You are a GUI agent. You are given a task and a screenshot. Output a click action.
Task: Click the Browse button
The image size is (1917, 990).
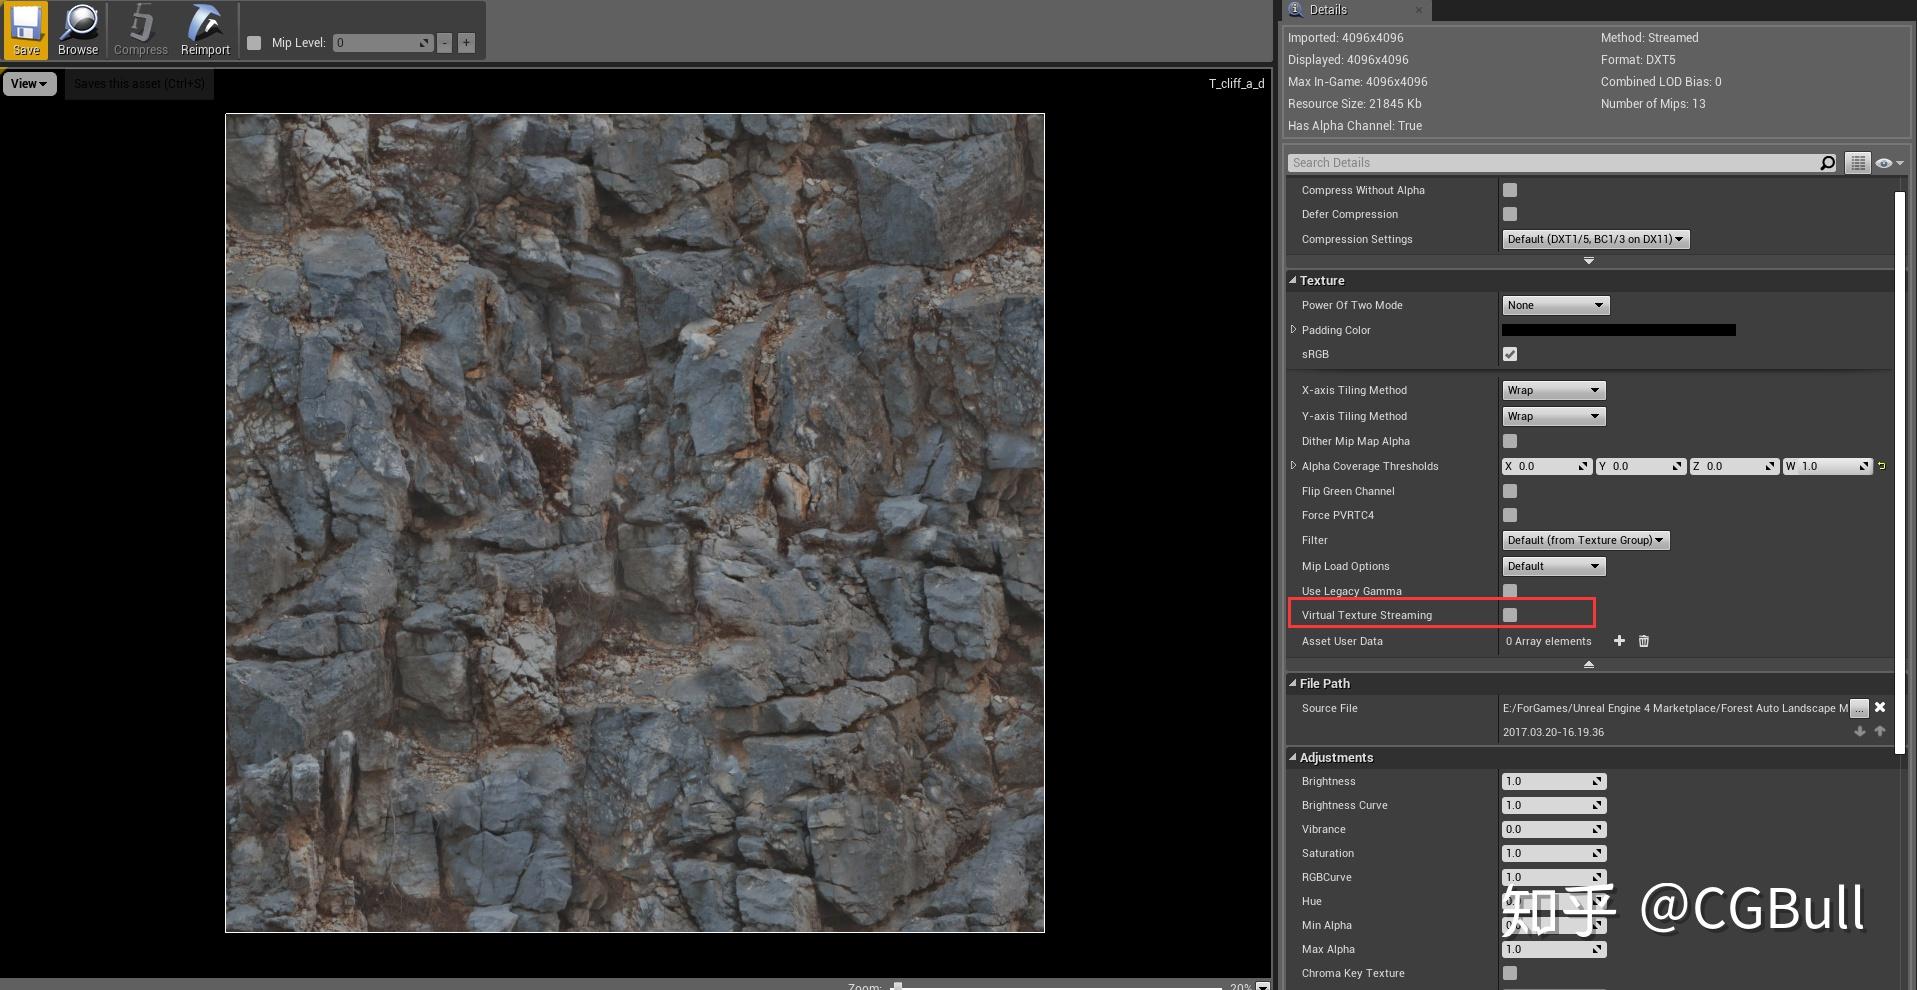click(78, 28)
